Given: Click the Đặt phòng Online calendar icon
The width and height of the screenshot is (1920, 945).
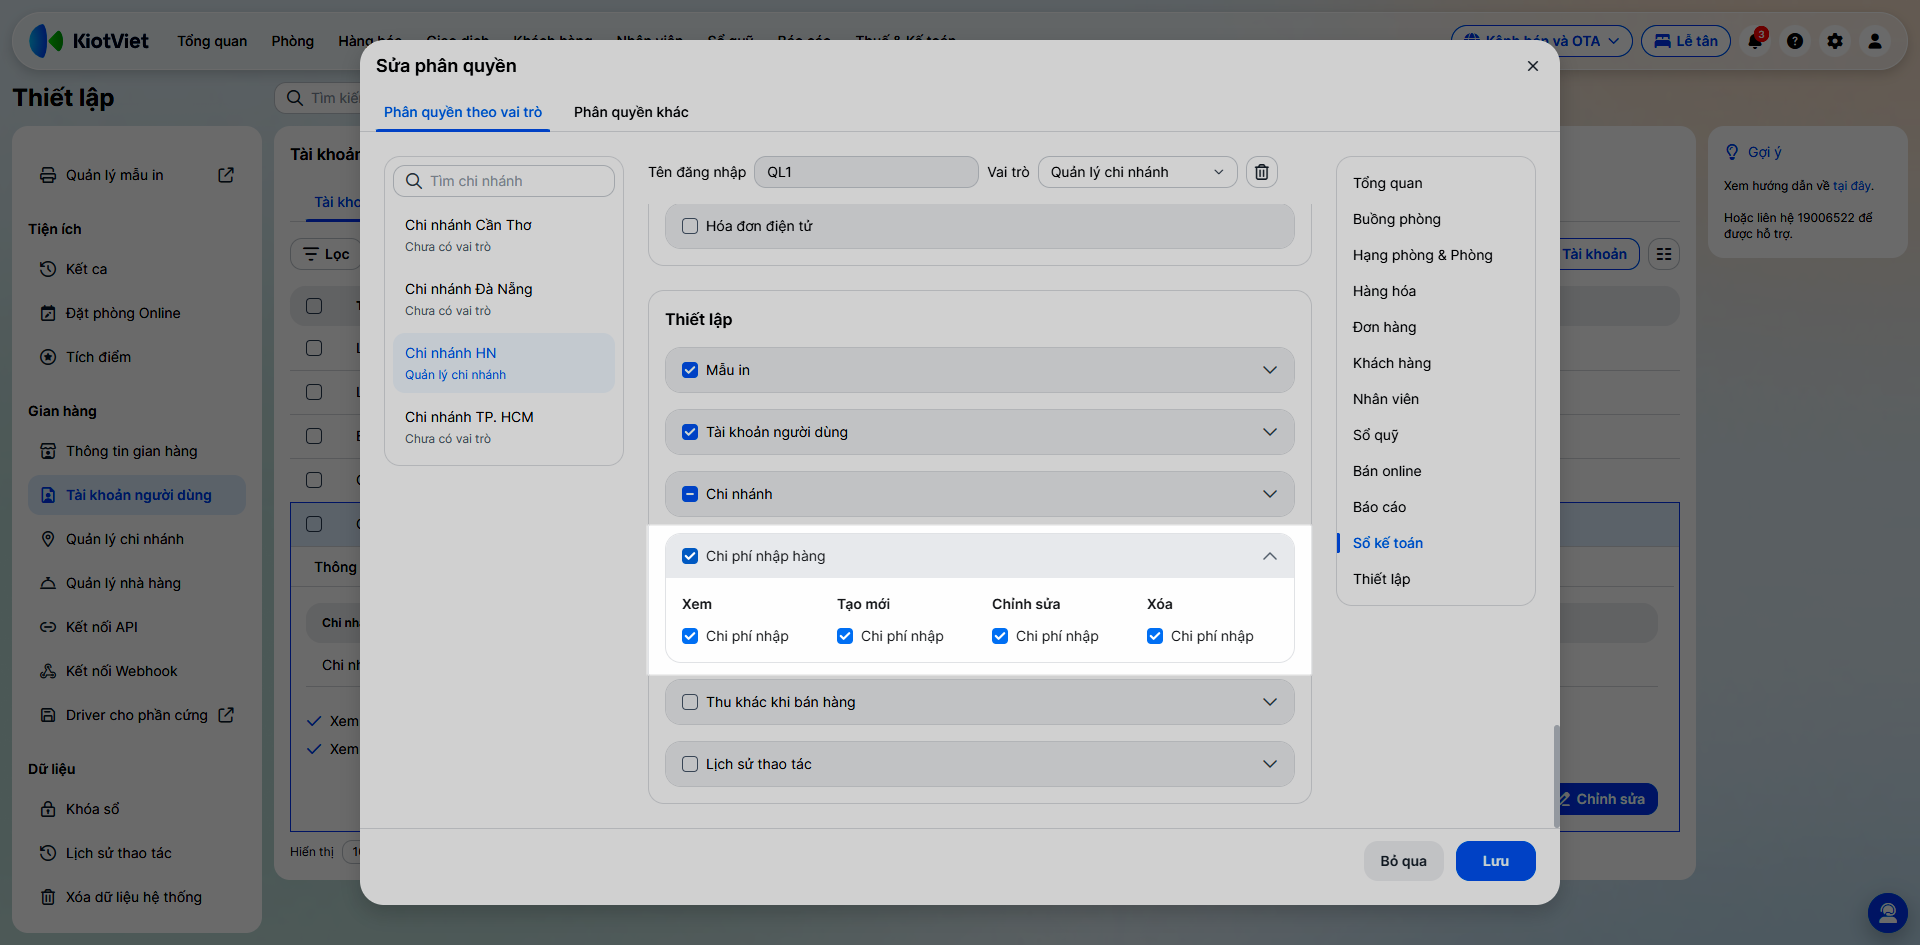Looking at the screenshot, I should [48, 313].
